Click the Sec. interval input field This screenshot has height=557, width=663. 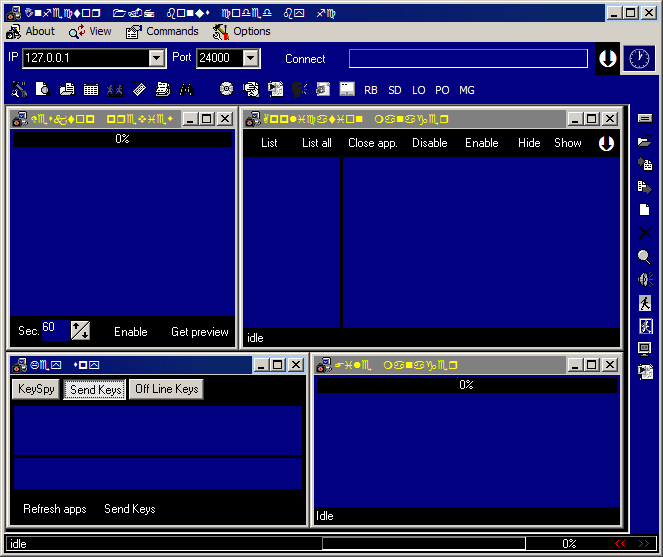click(55, 329)
